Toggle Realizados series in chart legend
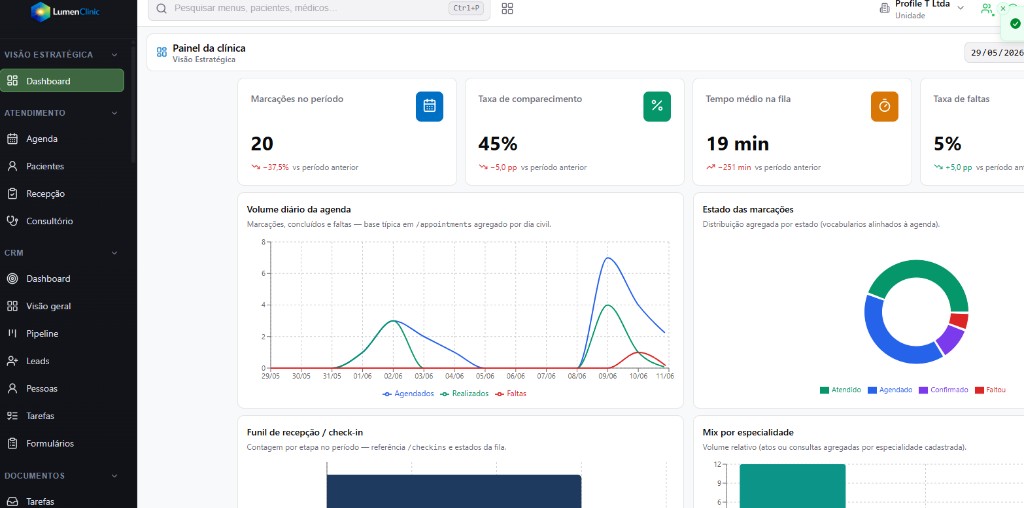 click(x=464, y=394)
